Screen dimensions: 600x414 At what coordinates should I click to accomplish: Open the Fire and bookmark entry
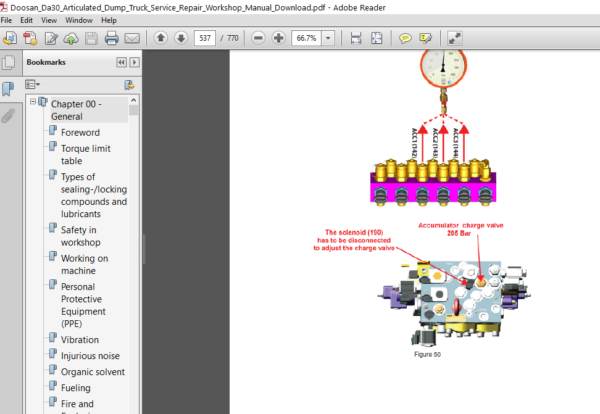click(x=77, y=404)
